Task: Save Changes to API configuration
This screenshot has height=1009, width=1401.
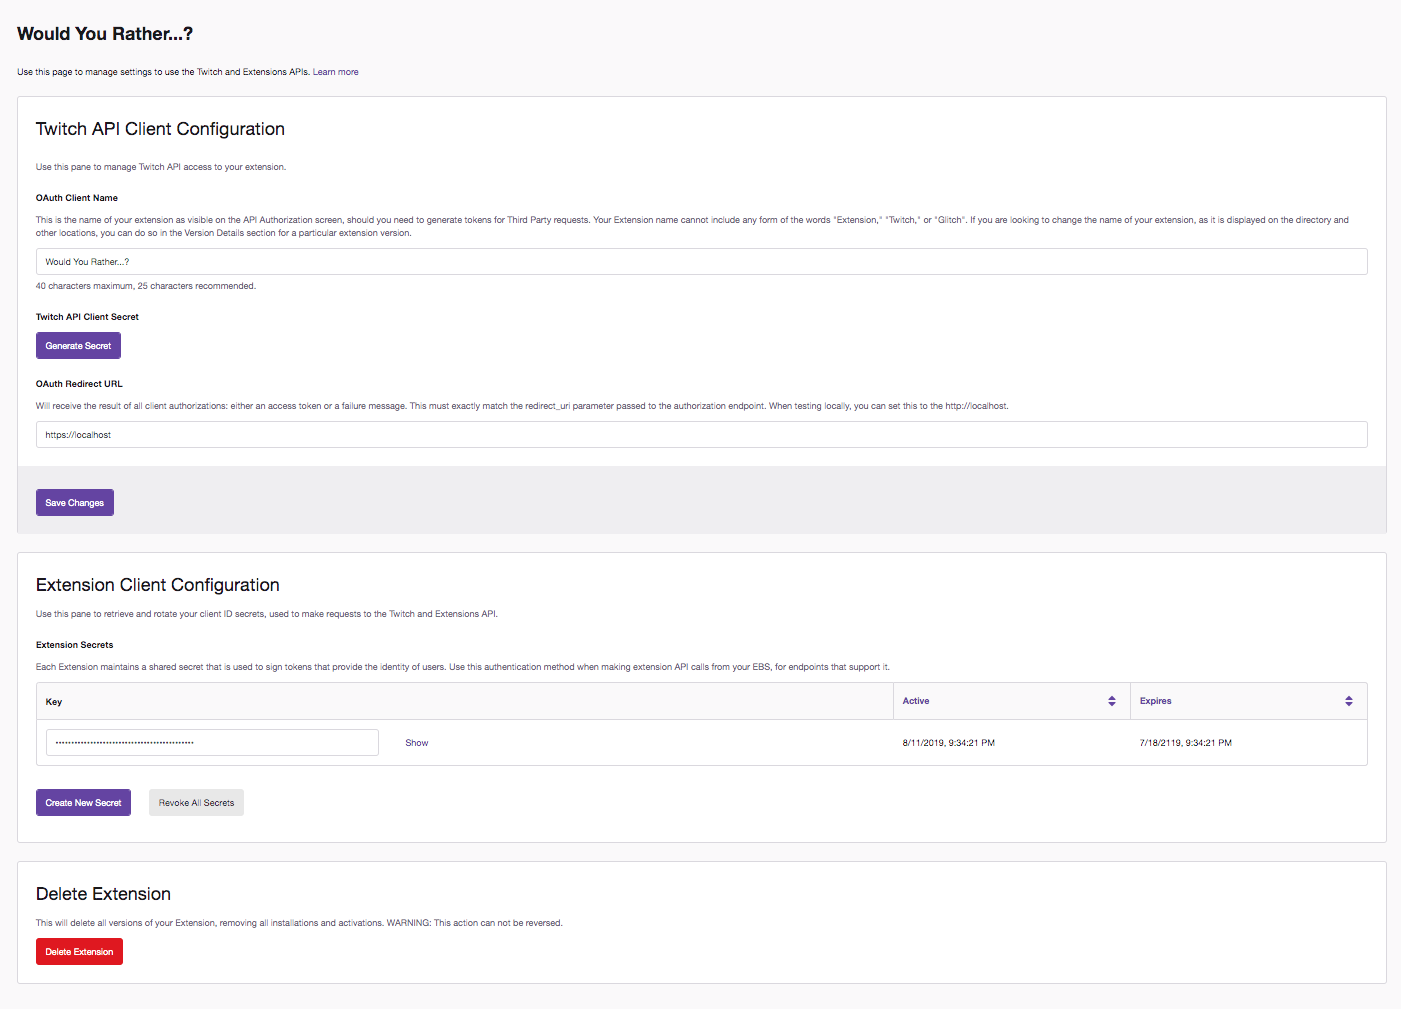Action: click(x=75, y=503)
